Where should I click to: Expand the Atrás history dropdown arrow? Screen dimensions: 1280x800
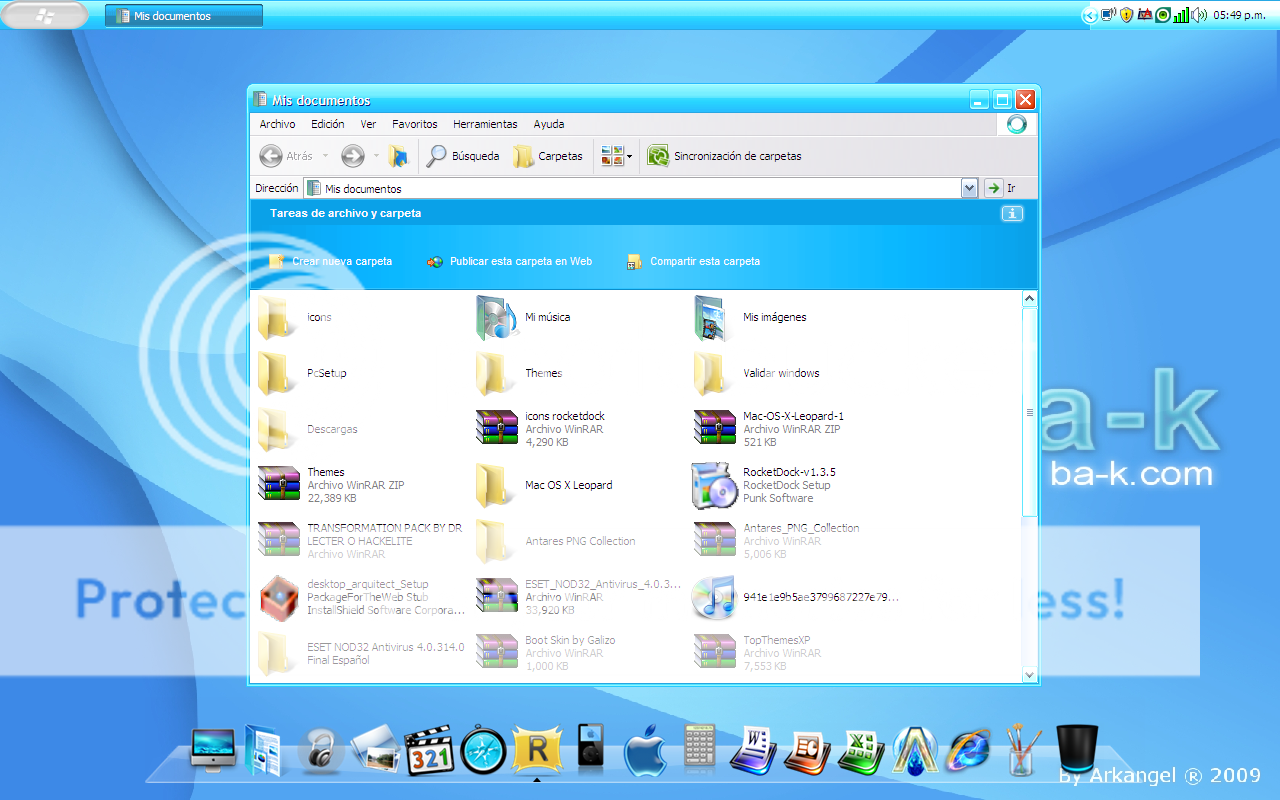pyautogui.click(x=325, y=156)
